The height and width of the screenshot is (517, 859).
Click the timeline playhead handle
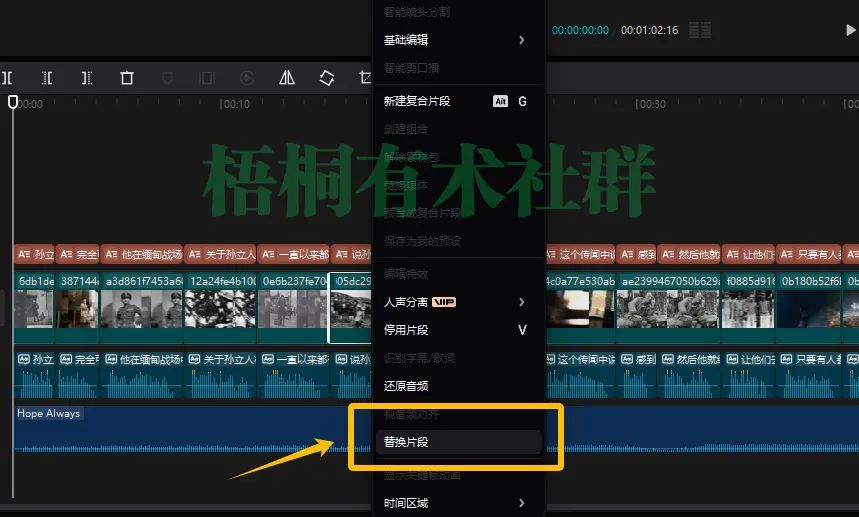[x=13, y=102]
